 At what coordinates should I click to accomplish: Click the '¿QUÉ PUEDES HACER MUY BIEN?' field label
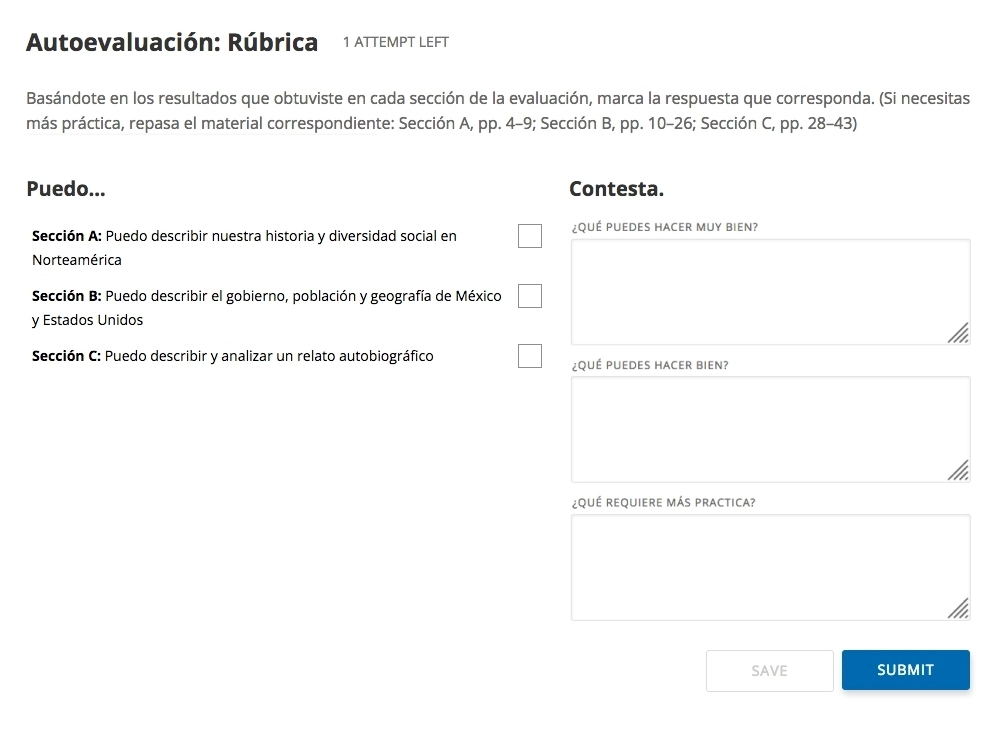tap(664, 227)
